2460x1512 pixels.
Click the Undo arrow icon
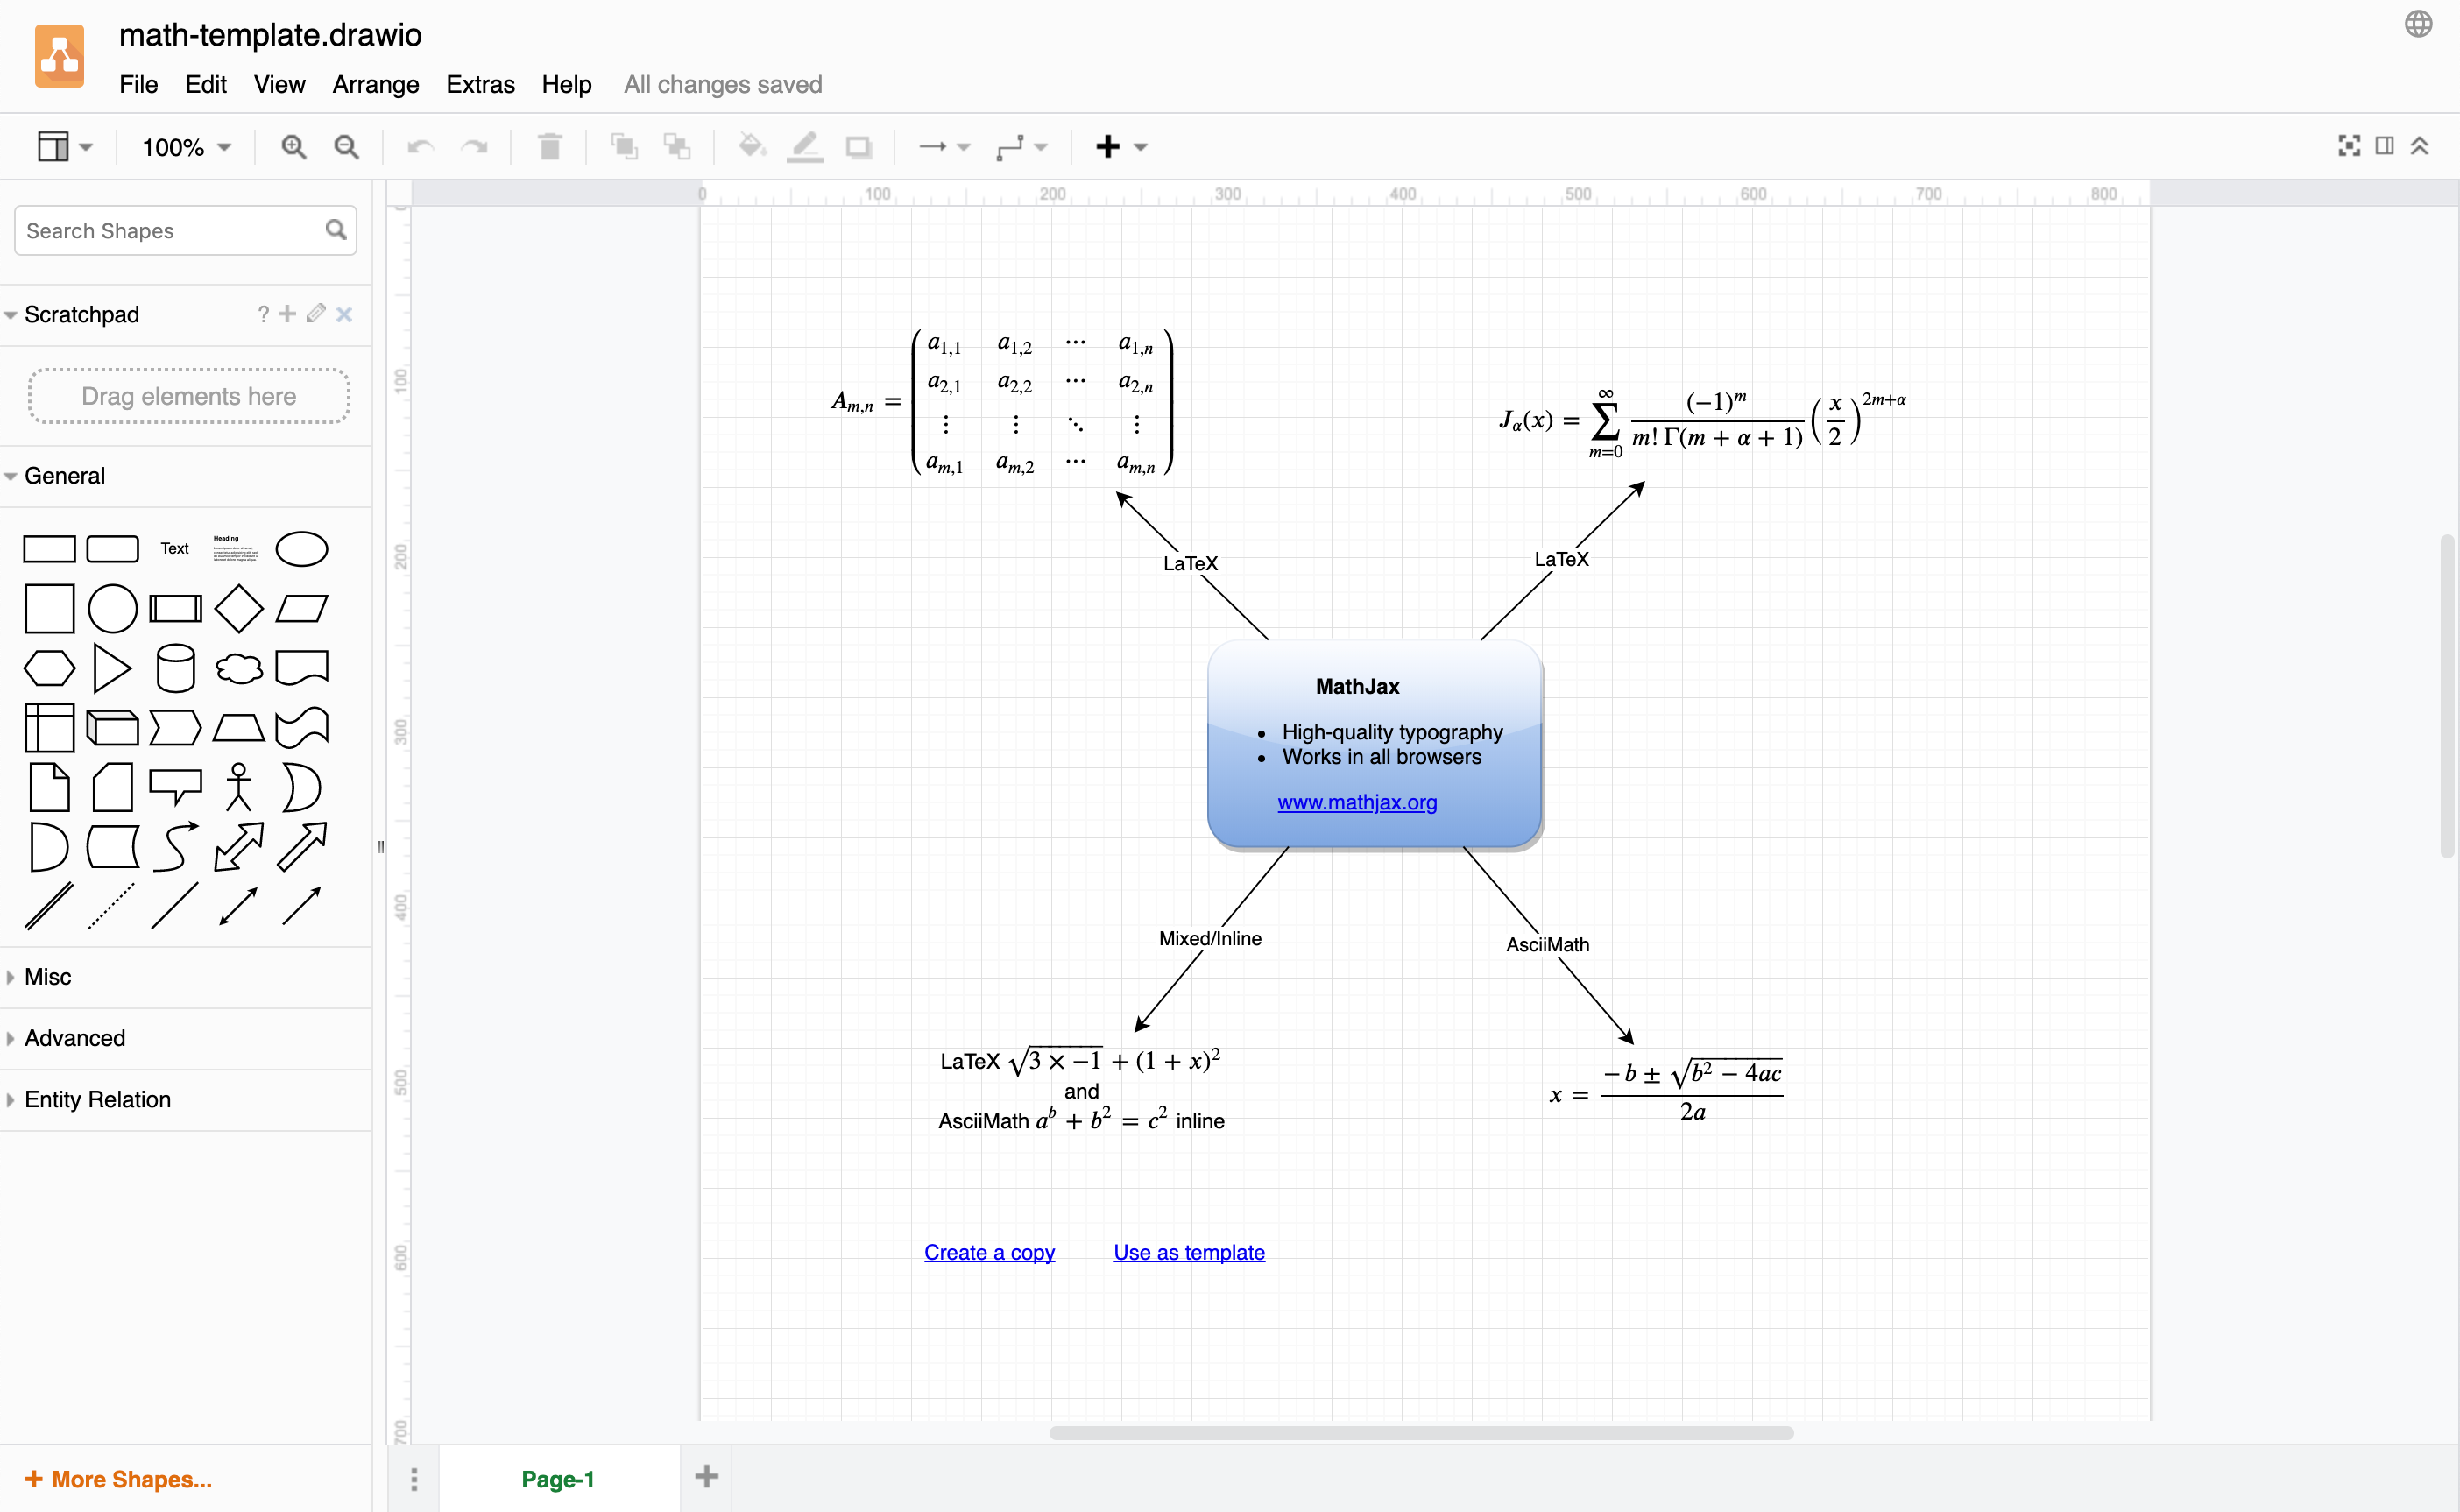pos(420,147)
